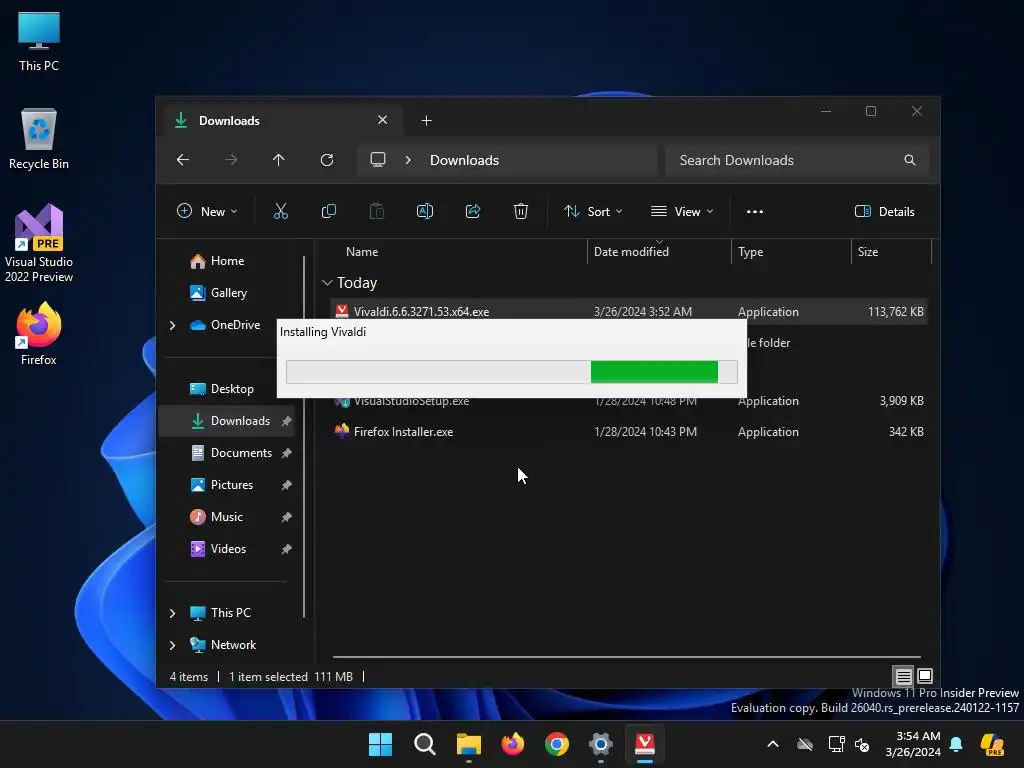Image resolution: width=1024 pixels, height=768 pixels.
Task: Open Videos folder in sidebar
Action: (227, 549)
